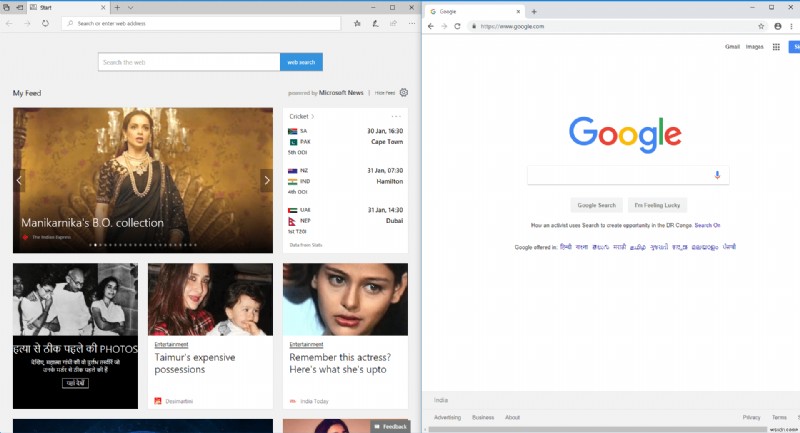The image size is (800, 433).
Task: Click Google search input box
Action: (x=628, y=175)
